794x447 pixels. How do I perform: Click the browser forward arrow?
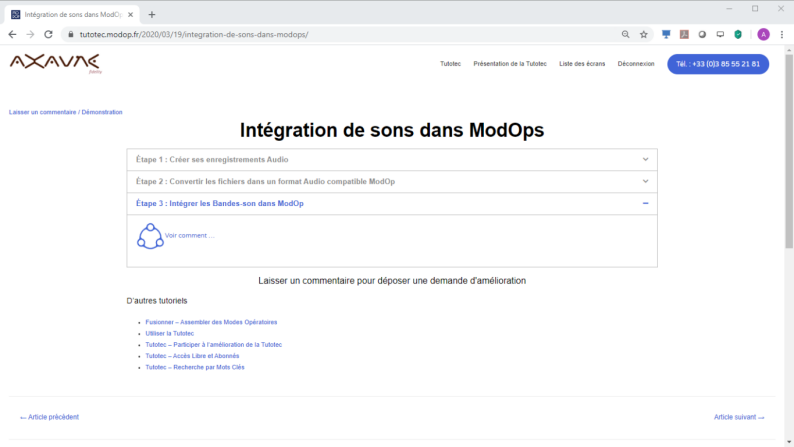coord(30,34)
